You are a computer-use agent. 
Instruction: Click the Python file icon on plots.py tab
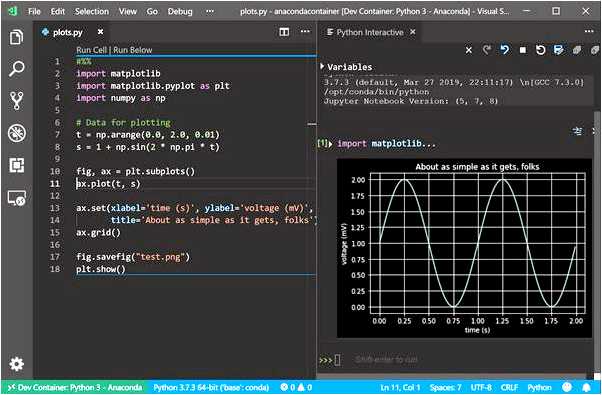click(45, 32)
